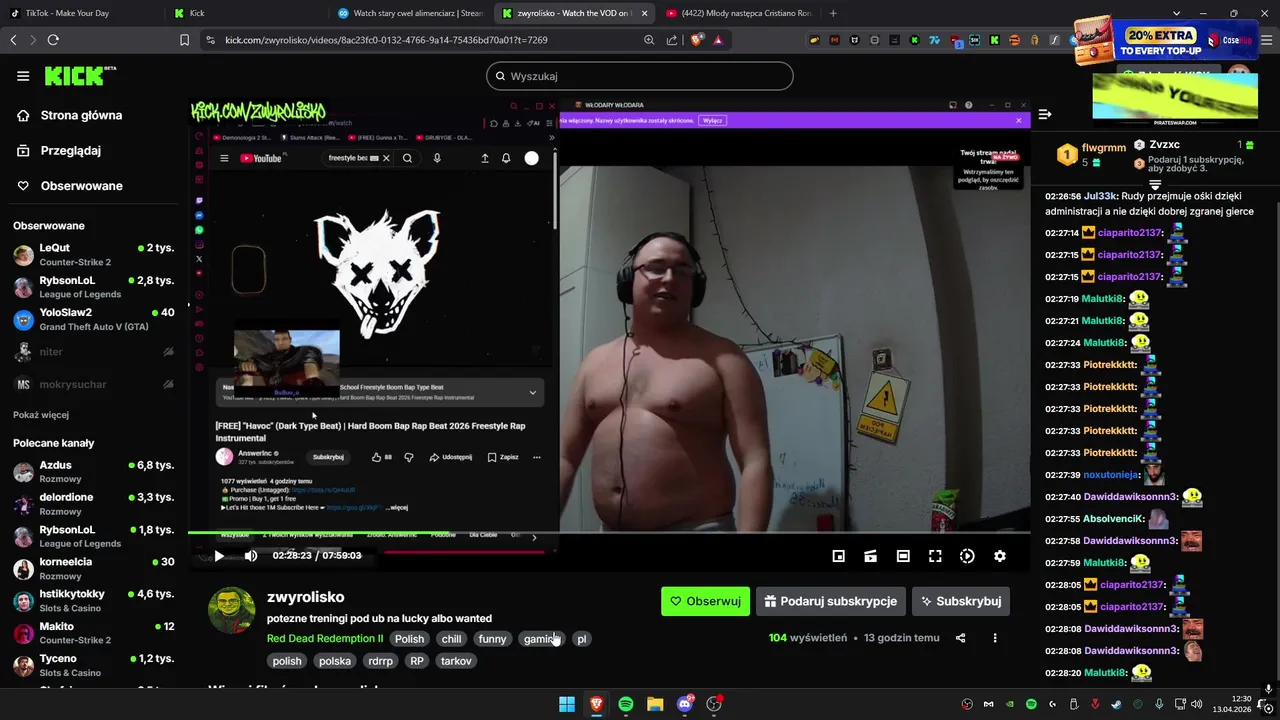Image resolution: width=1280 pixels, height=720 pixels.
Task: Open zoom magnifier in address bar
Action: pyautogui.click(x=649, y=40)
